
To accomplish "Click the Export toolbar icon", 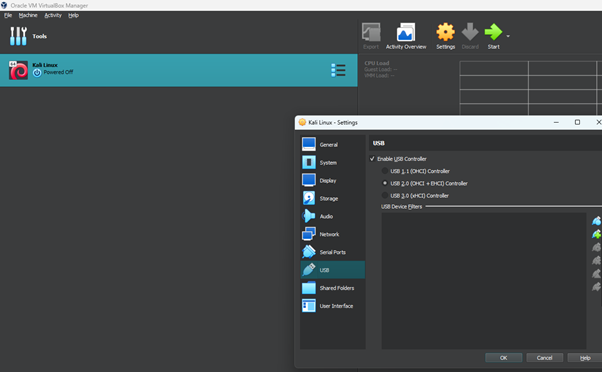I will (x=371, y=36).
